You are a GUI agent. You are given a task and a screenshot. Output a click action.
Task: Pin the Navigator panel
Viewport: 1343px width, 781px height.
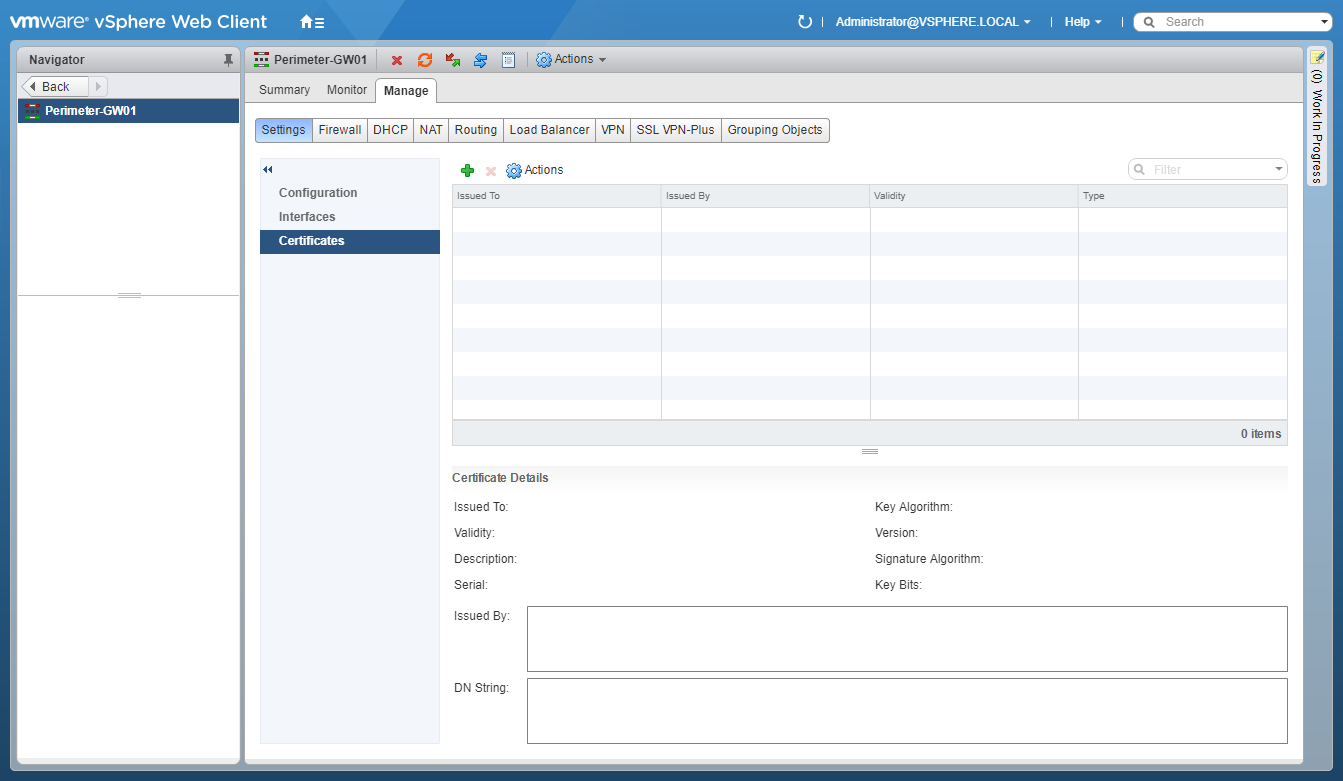coord(228,60)
